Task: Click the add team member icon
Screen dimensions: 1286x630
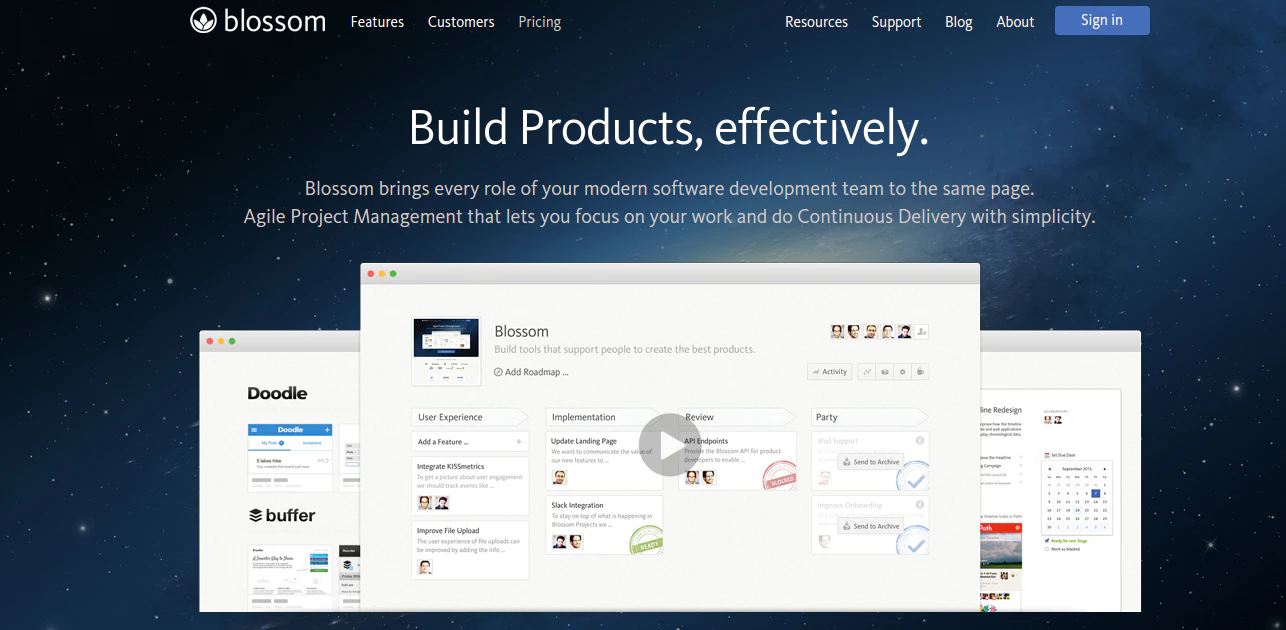Action: 921,331
